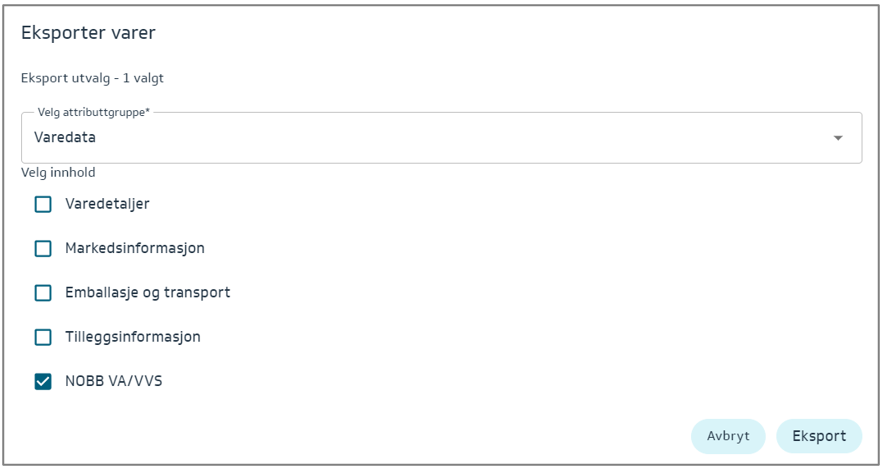885x469 pixels.
Task: Tick the Emballasje og transport checkbox
Action: (x=43, y=293)
